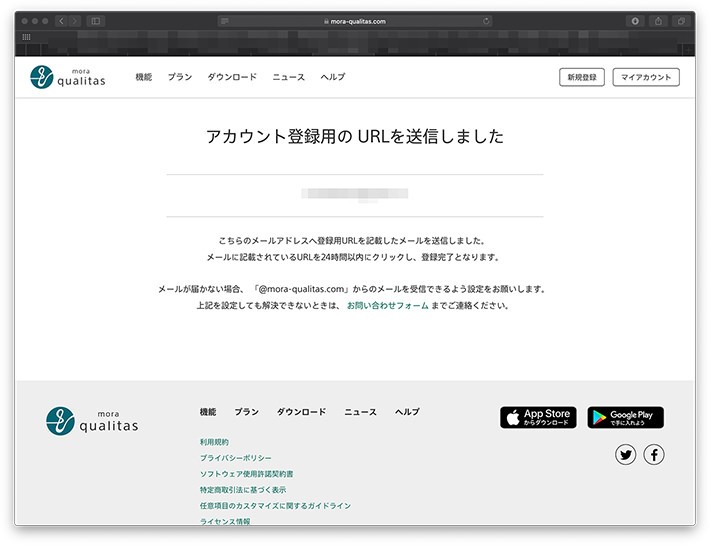Click the mora qualitas logo in header
This screenshot has width=710, height=545.
coord(68,77)
